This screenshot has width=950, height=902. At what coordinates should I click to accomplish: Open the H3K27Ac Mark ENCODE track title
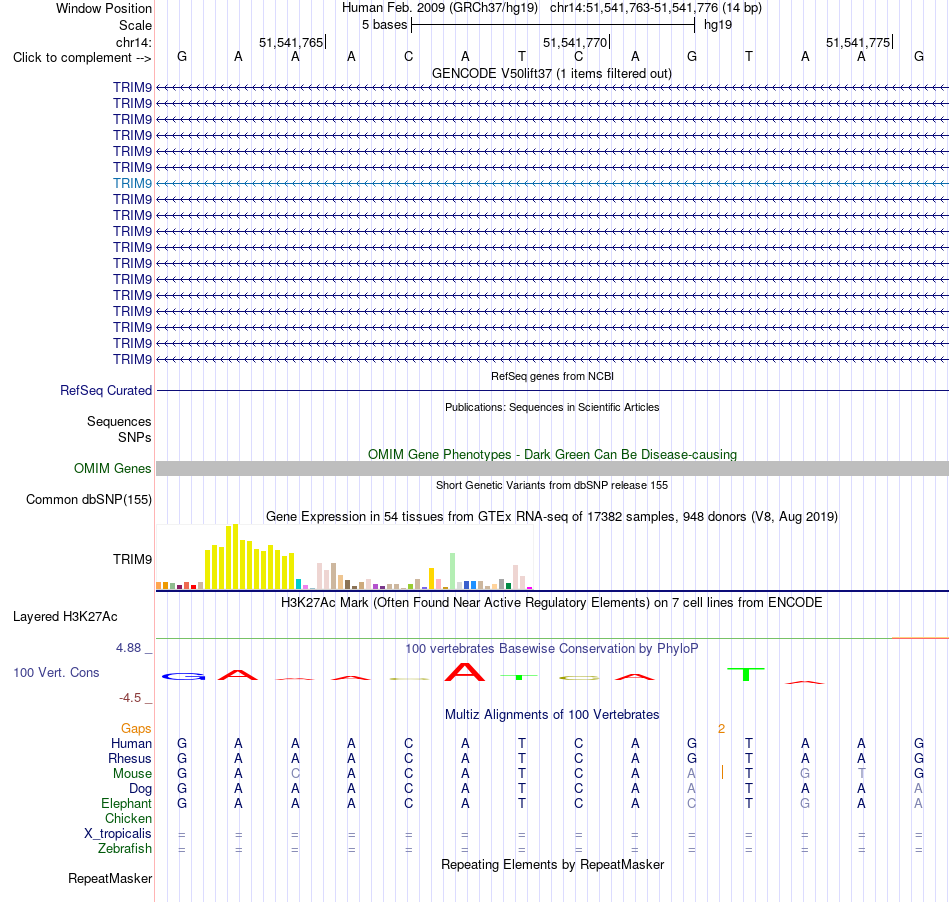click(551, 603)
